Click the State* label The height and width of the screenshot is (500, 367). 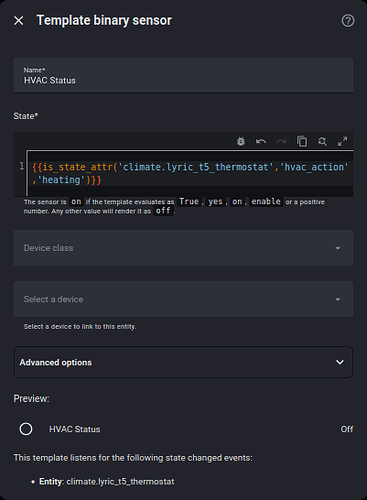tap(26, 116)
